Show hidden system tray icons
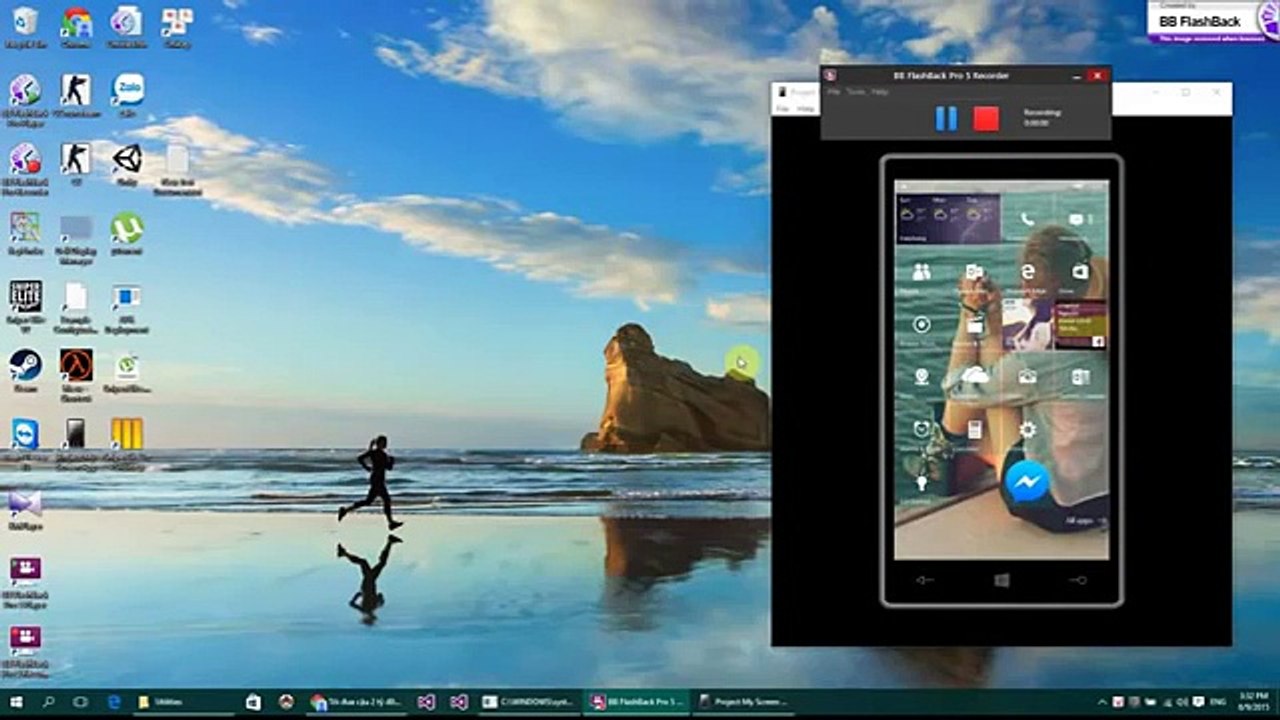The height and width of the screenshot is (720, 1280). (x=1103, y=702)
